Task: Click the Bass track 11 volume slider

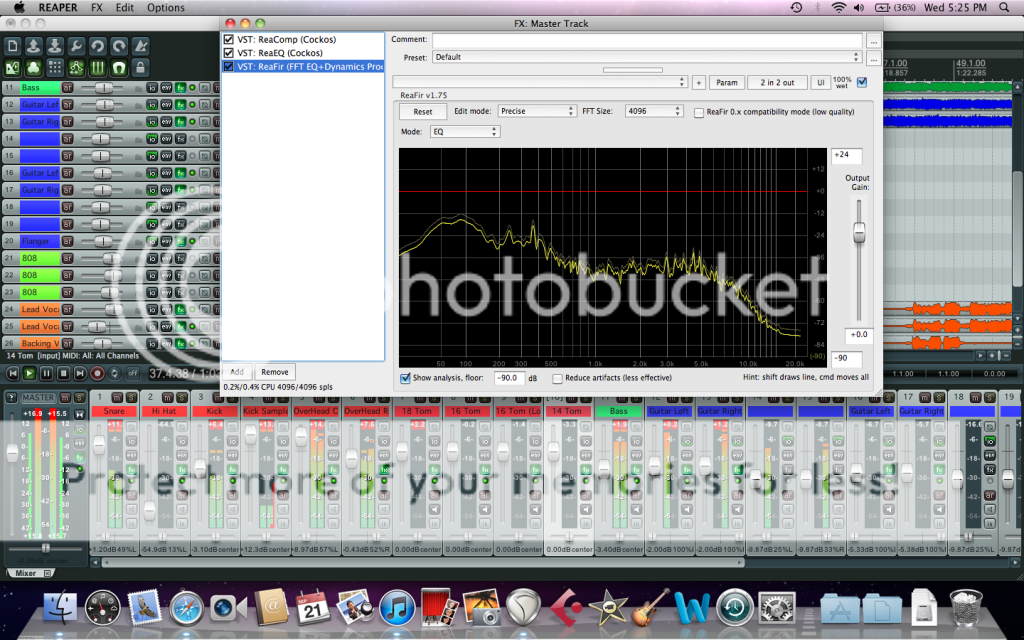Action: [103, 88]
